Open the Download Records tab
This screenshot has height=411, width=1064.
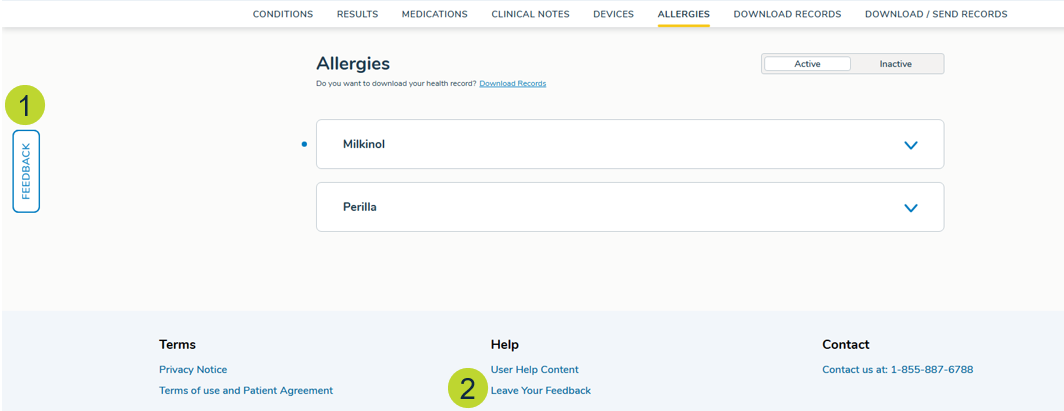787,14
